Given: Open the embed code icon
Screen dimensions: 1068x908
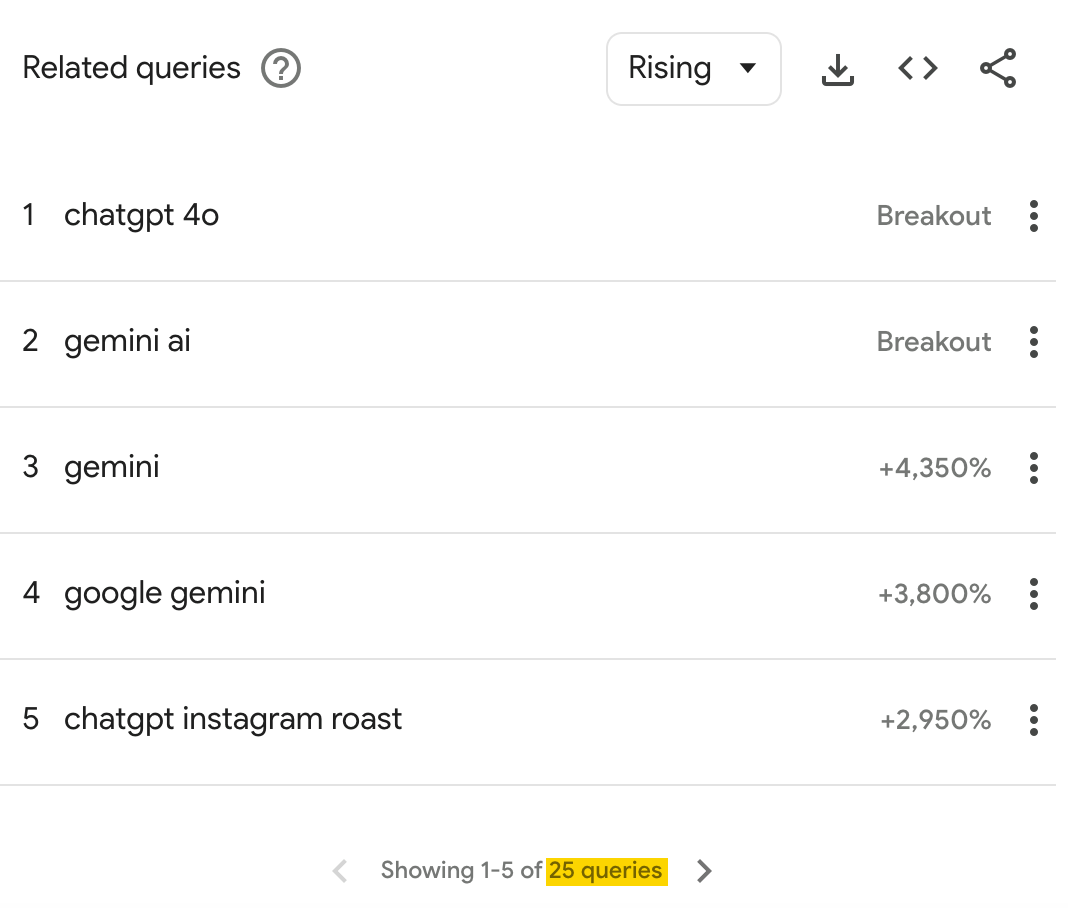Looking at the screenshot, I should [x=916, y=69].
